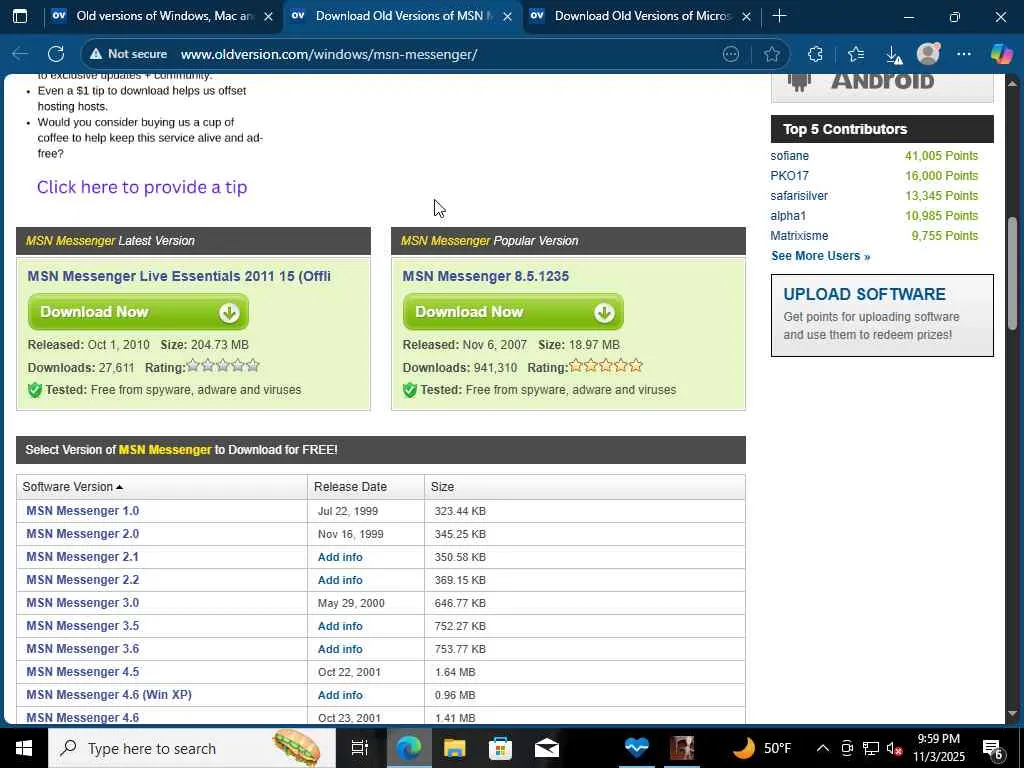Open contributor PKO17 profile
The width and height of the screenshot is (1024, 768).
tap(790, 176)
